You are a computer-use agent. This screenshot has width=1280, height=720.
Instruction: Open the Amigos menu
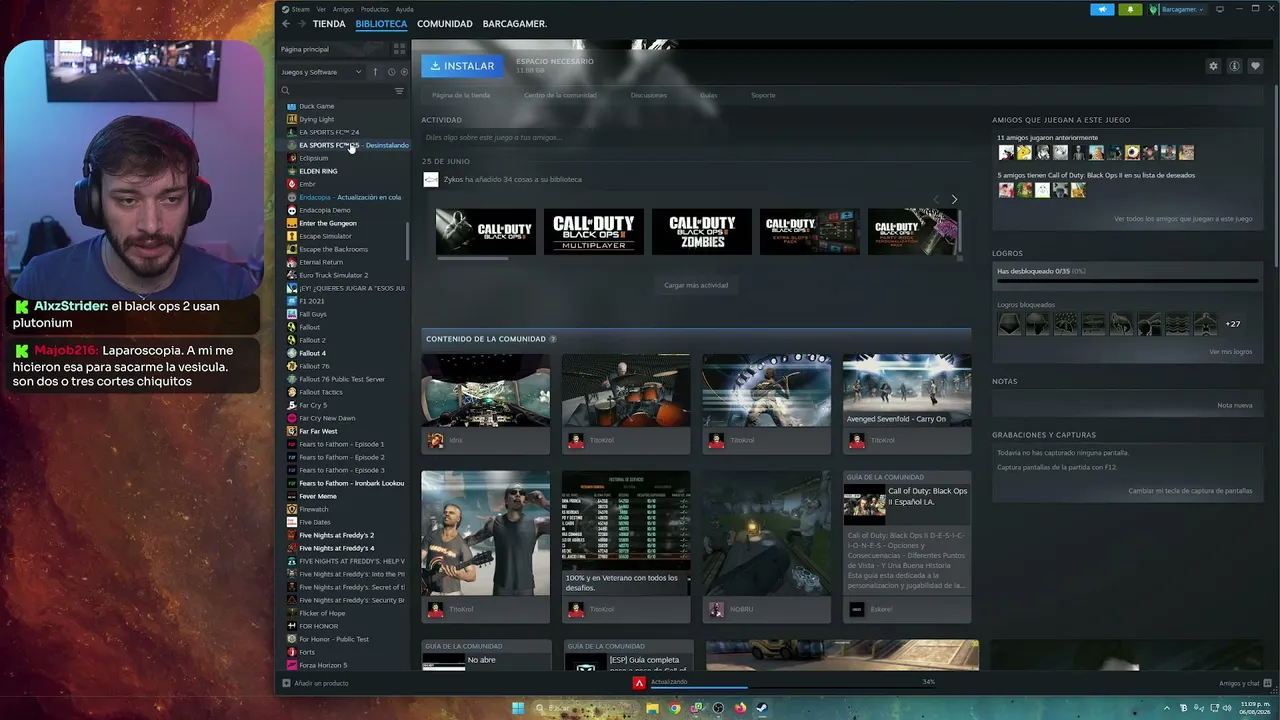click(343, 9)
